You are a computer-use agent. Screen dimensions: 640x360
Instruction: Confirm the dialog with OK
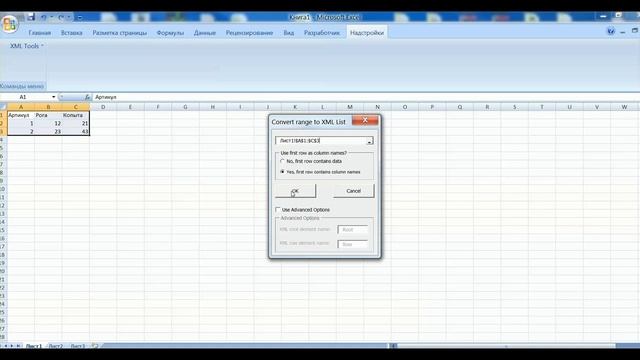[x=296, y=191]
